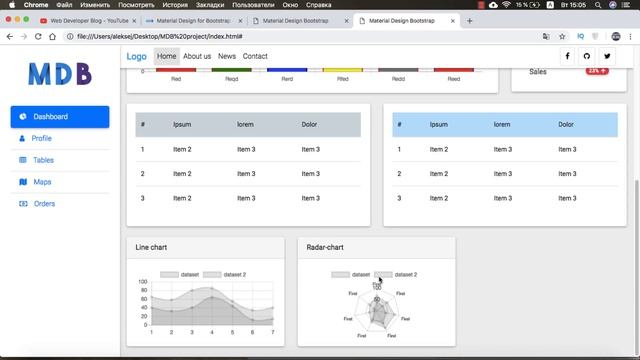Open the GitHub icon link
Screen dimensions: 640x360
[x=587, y=56]
